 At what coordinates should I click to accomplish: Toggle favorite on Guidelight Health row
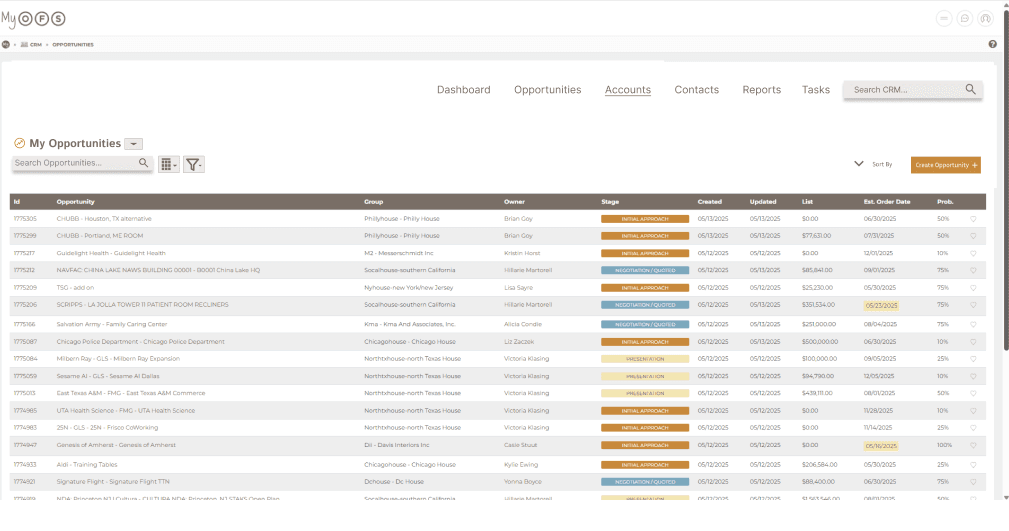click(973, 254)
